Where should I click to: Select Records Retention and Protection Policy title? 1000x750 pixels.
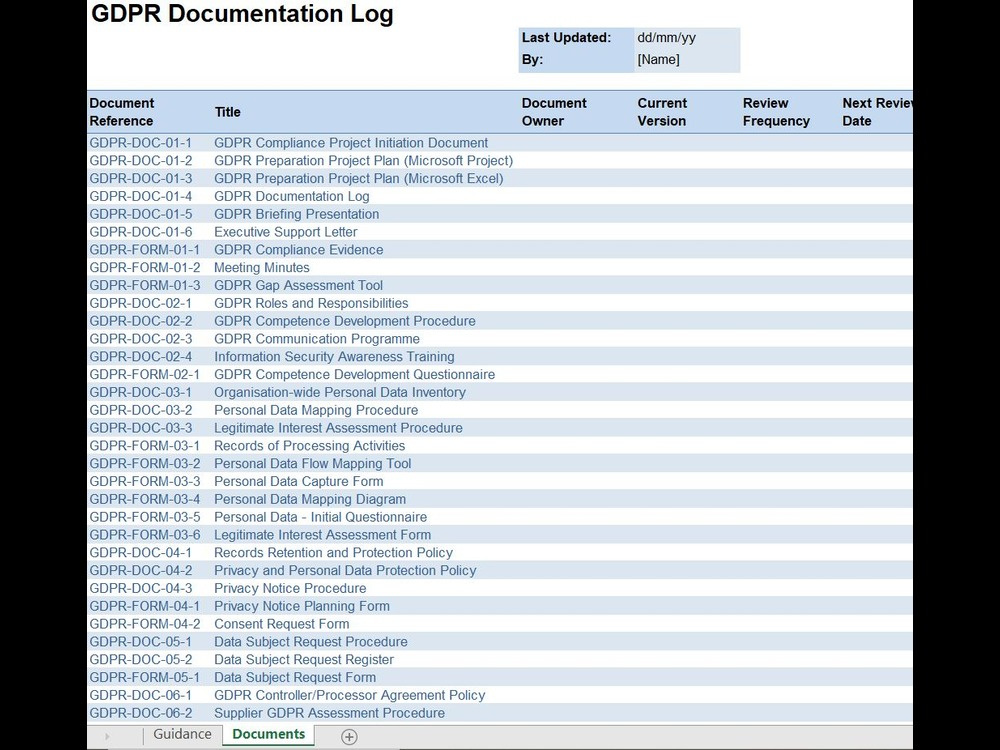click(334, 554)
